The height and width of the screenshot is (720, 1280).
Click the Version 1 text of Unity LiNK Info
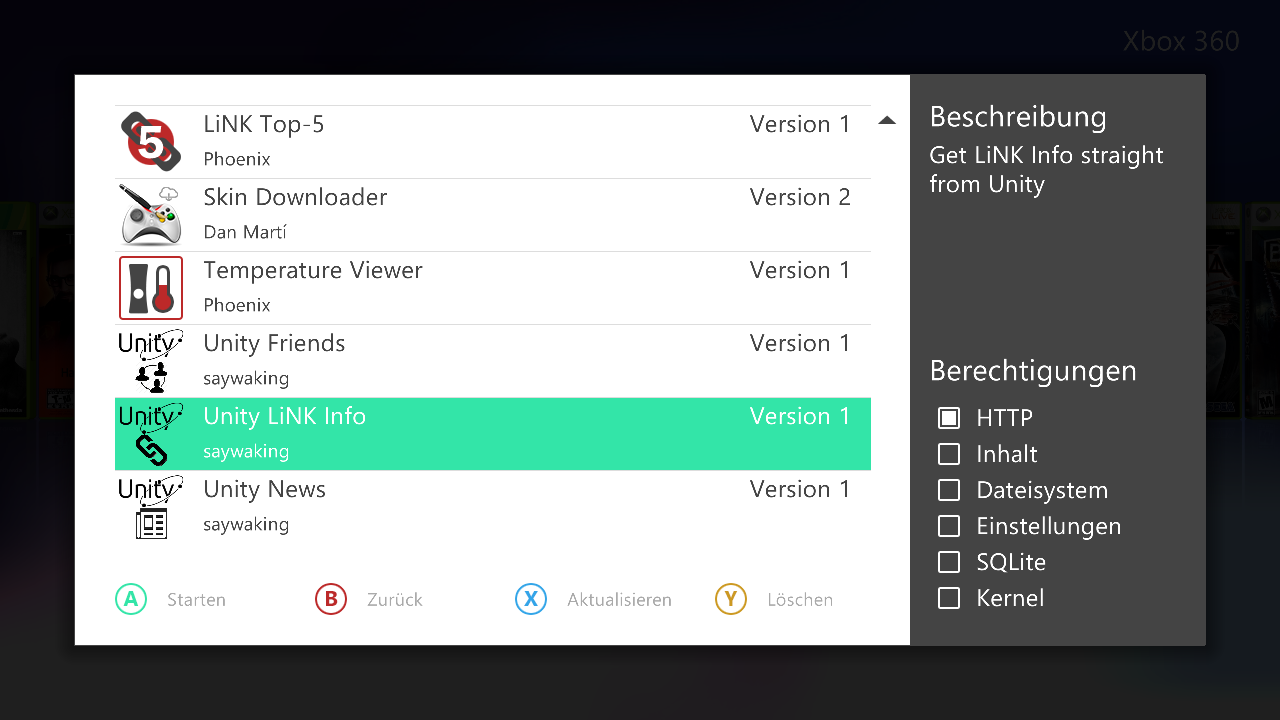click(x=800, y=416)
